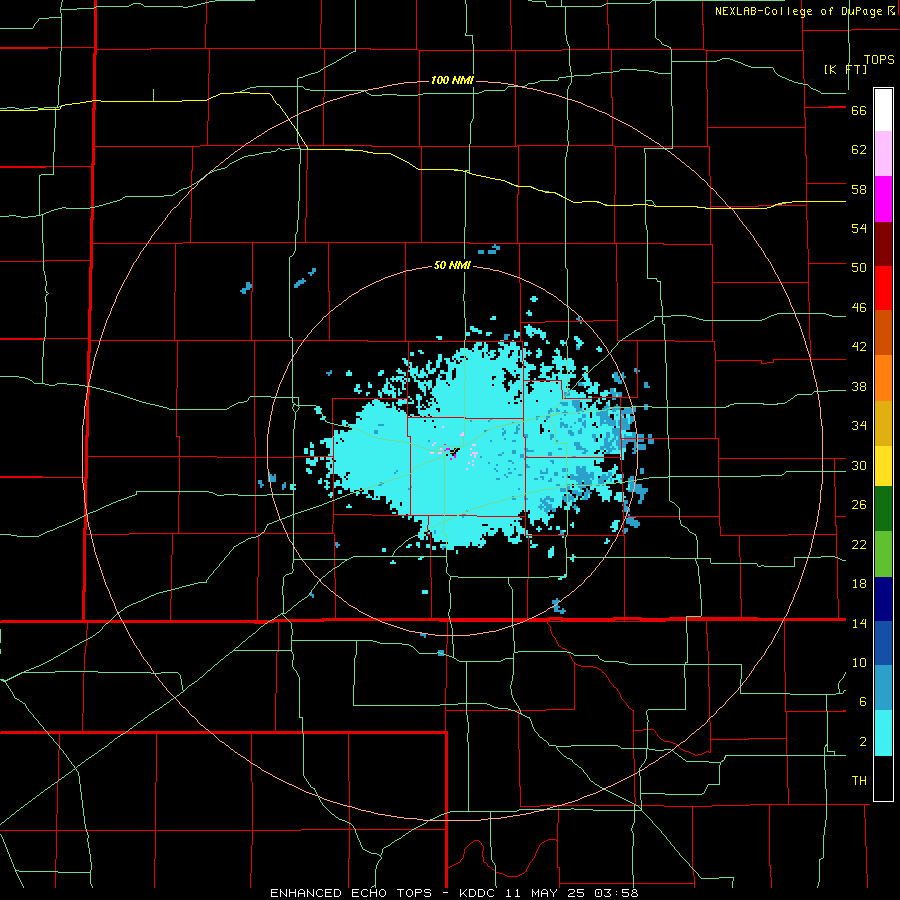This screenshot has width=900, height=900.
Task: Click the legend value "38"
Action: click(859, 387)
